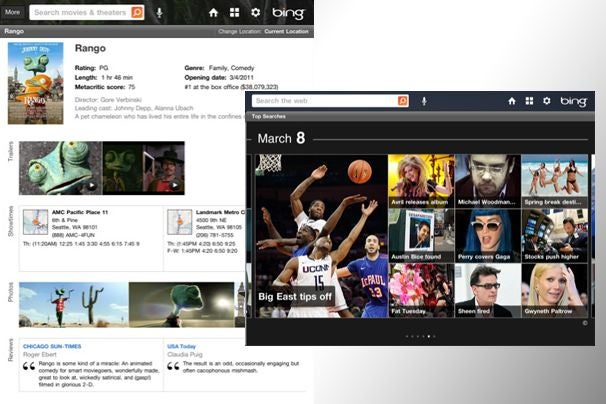Tap the Rango breadcrumb label in gray bar
Image resolution: width=606 pixels, height=404 pixels.
14,31
